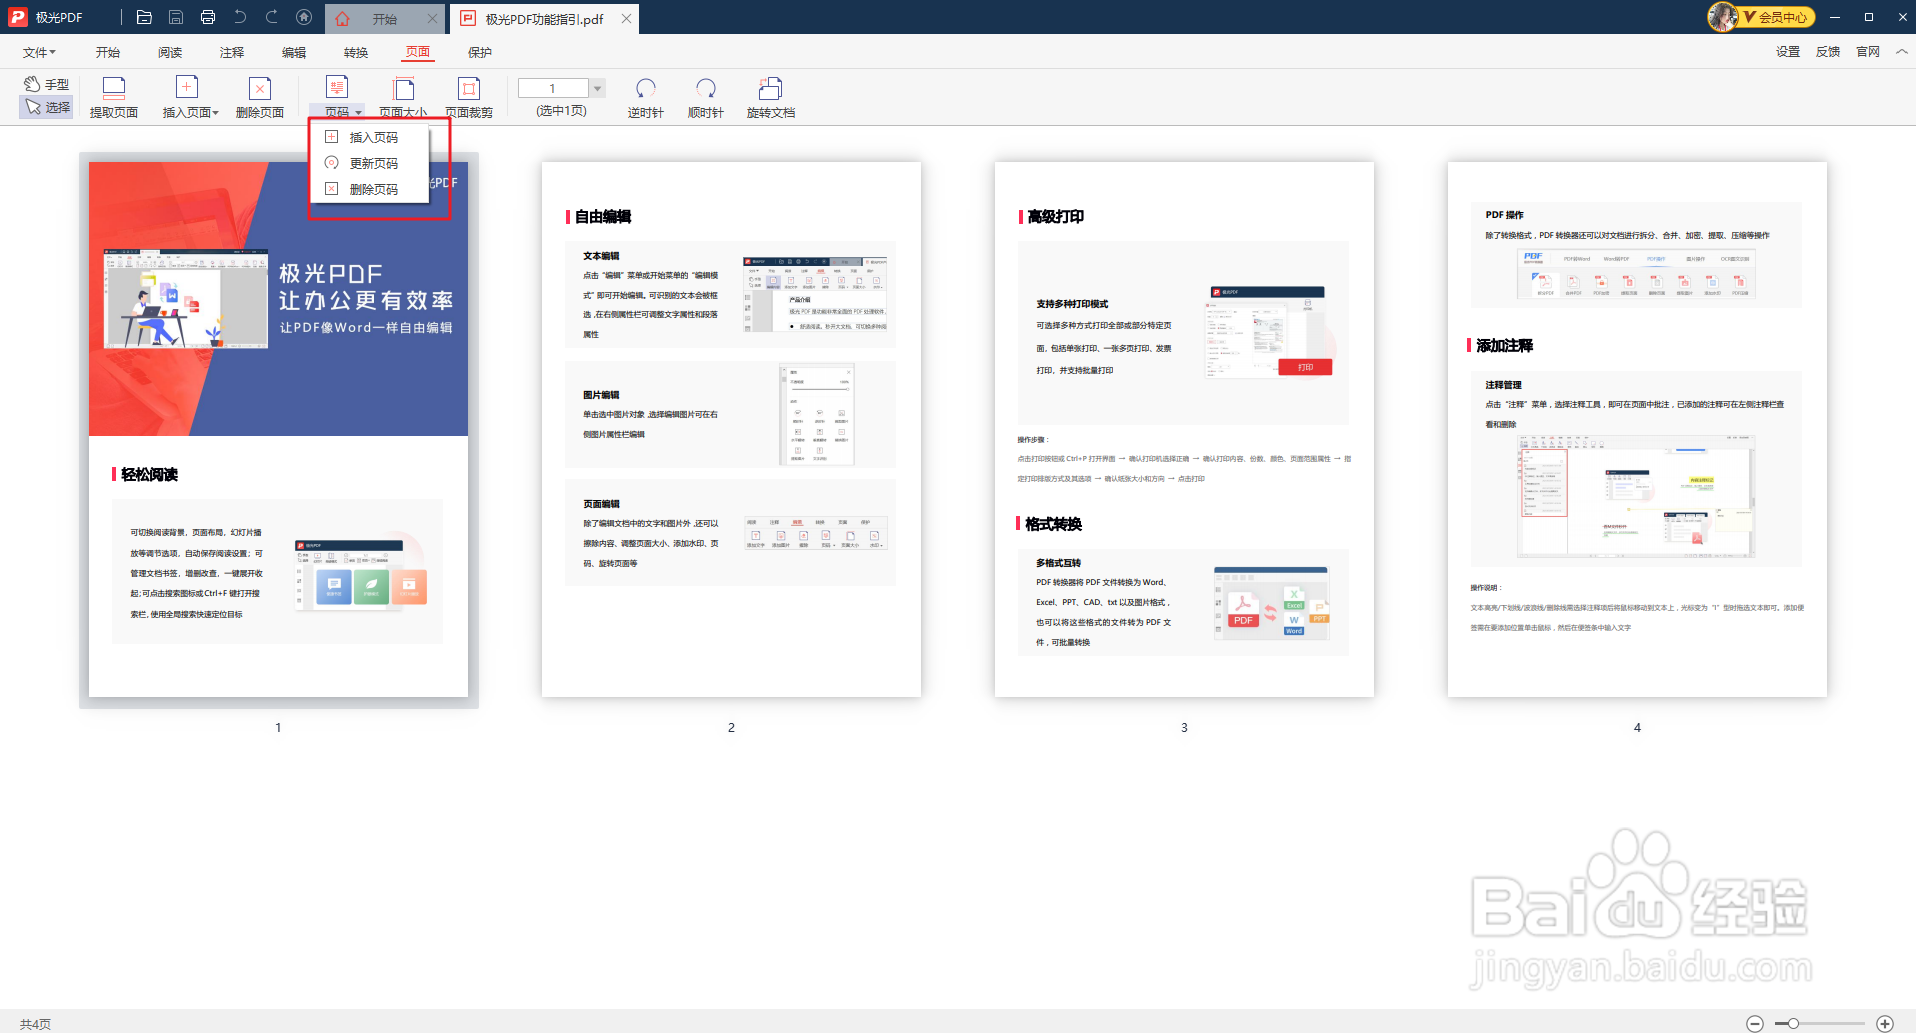Click the 共4页 page count text
Screen dimensions: 1916x1033
click(x=35, y=1024)
